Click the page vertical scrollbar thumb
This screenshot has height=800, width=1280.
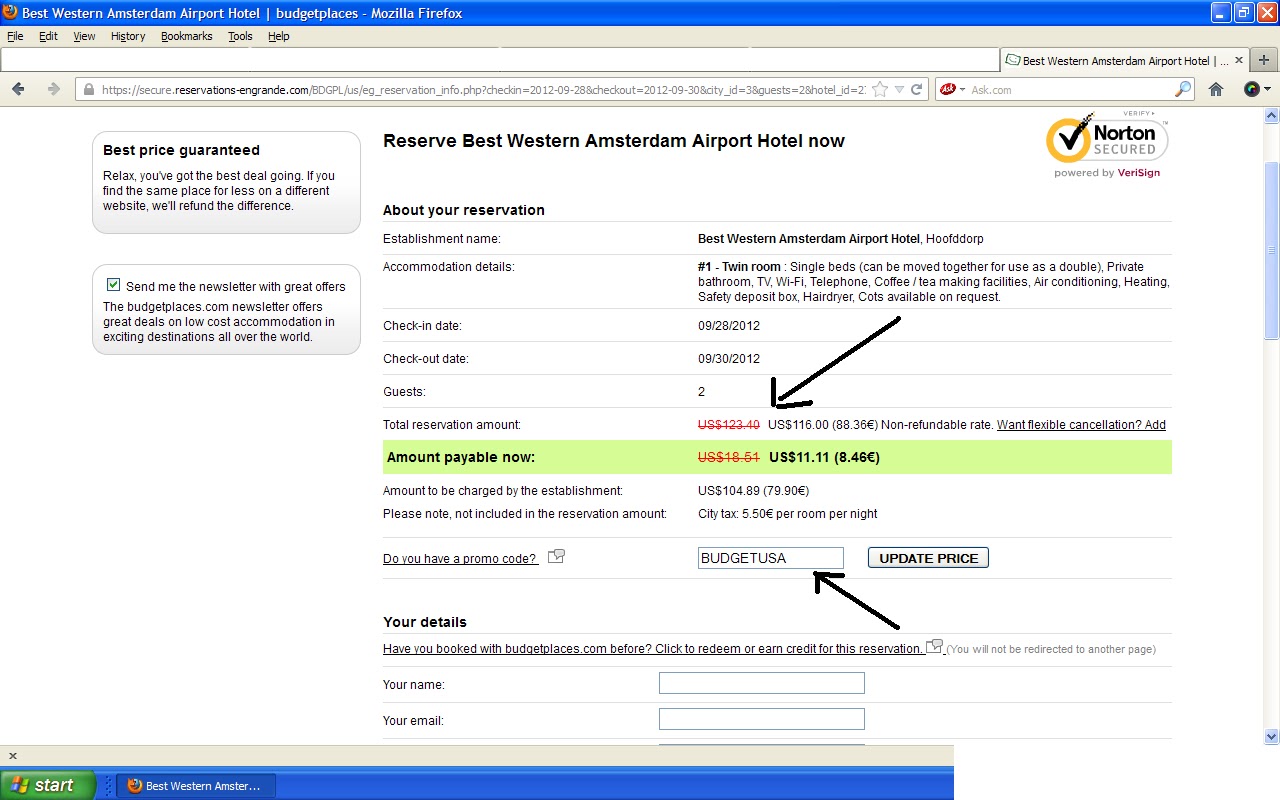coord(1271,251)
